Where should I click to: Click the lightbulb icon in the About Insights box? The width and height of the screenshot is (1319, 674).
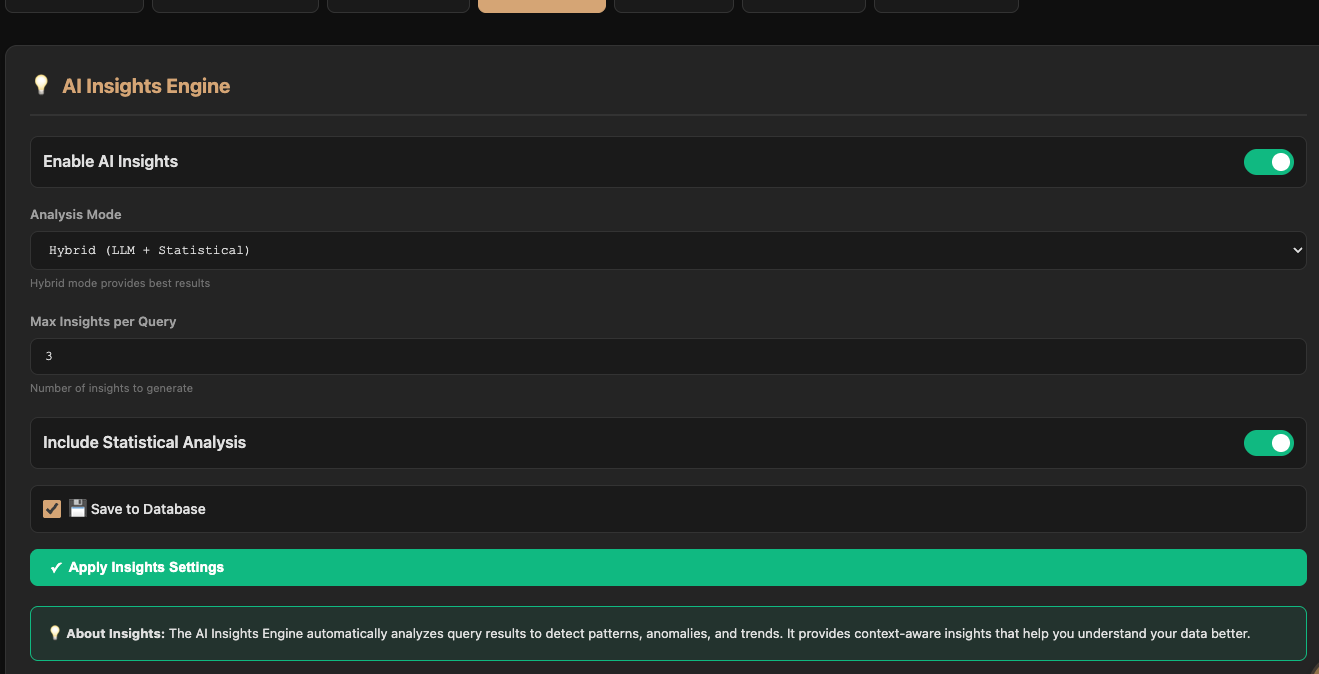point(55,632)
